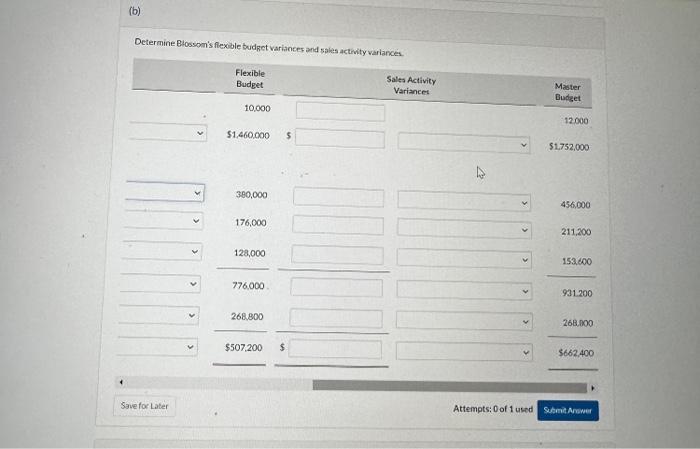Open the row label dropdown beside 776,000
This screenshot has height=449, width=700.
tap(160, 283)
